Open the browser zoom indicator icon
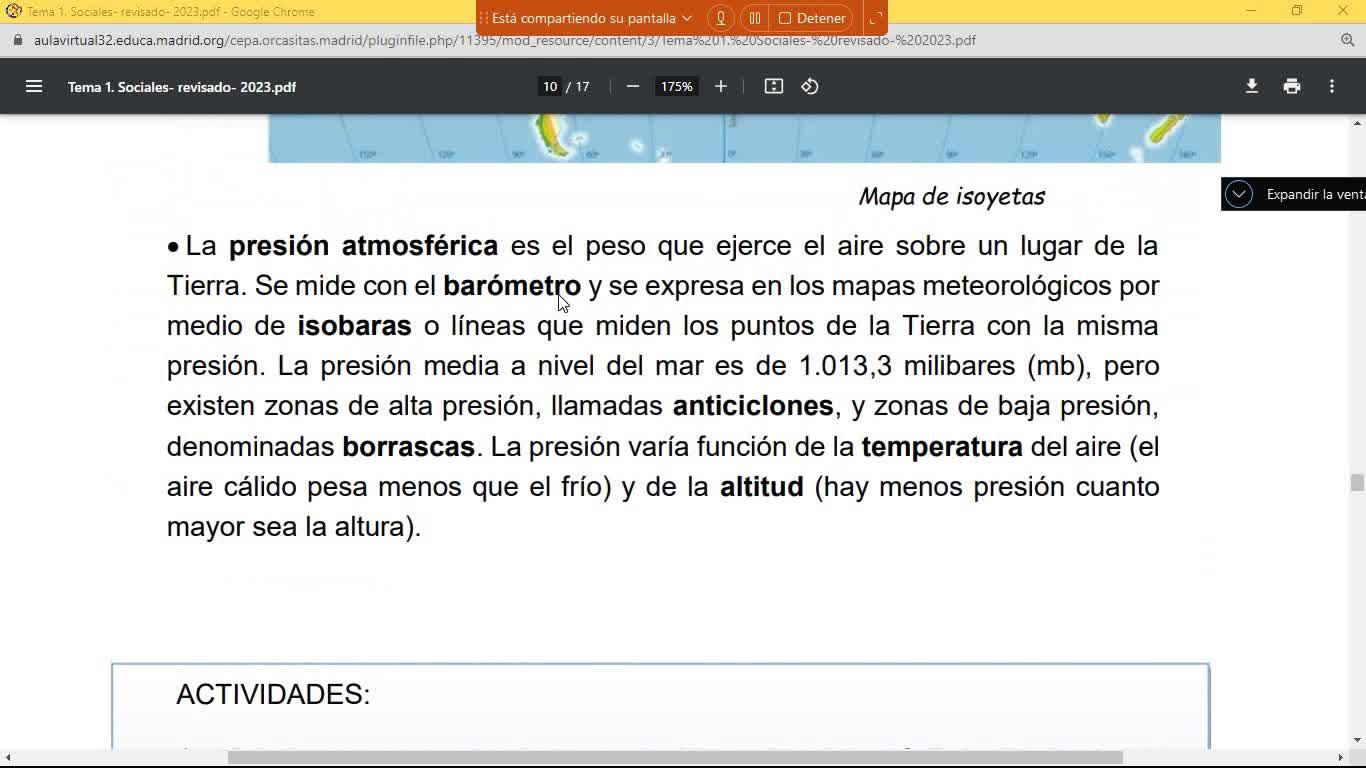This screenshot has height=768, width=1366. coord(1347,40)
